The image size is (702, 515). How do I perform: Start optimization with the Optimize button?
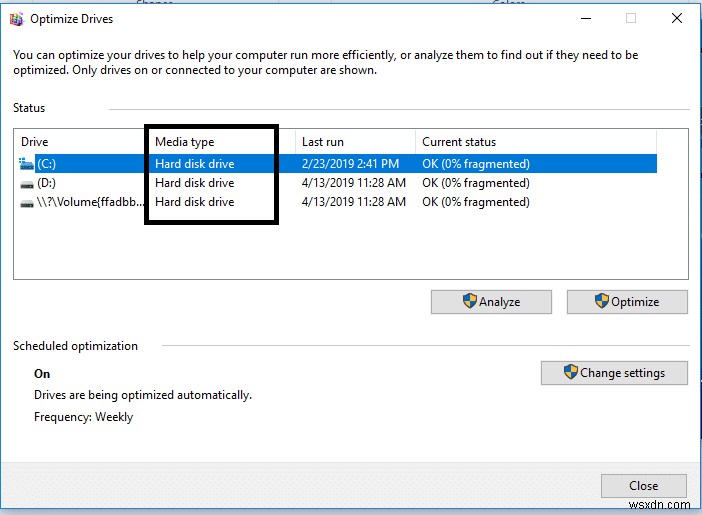[x=627, y=302]
